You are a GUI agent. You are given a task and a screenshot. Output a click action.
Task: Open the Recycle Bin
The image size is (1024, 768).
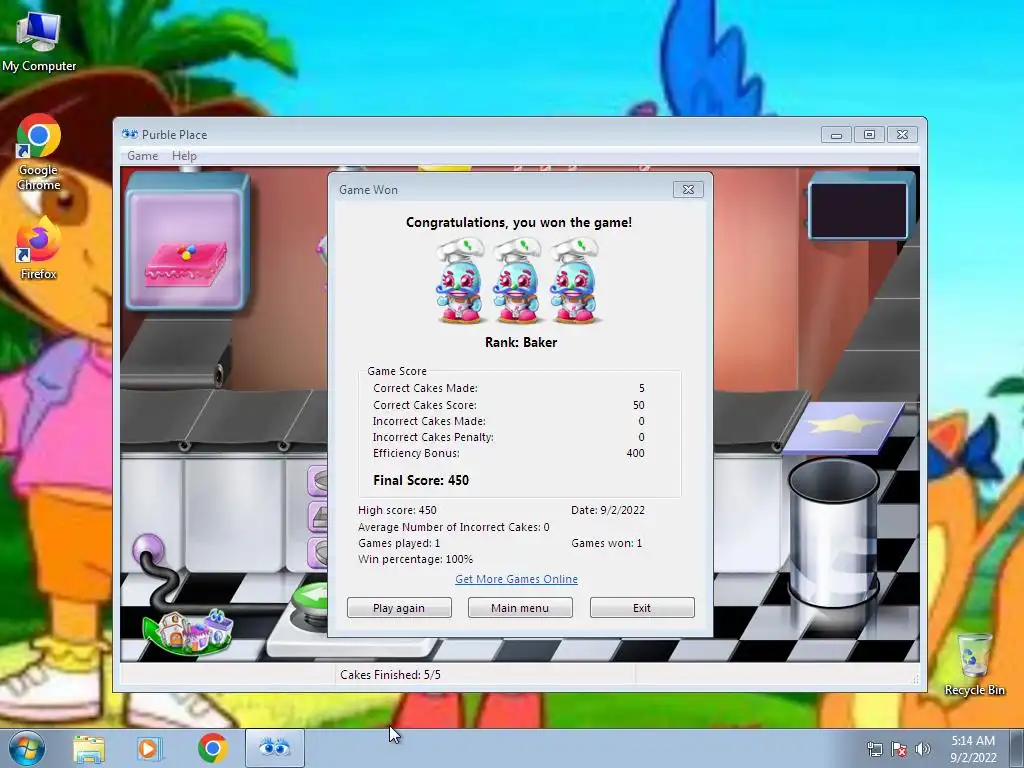(974, 664)
